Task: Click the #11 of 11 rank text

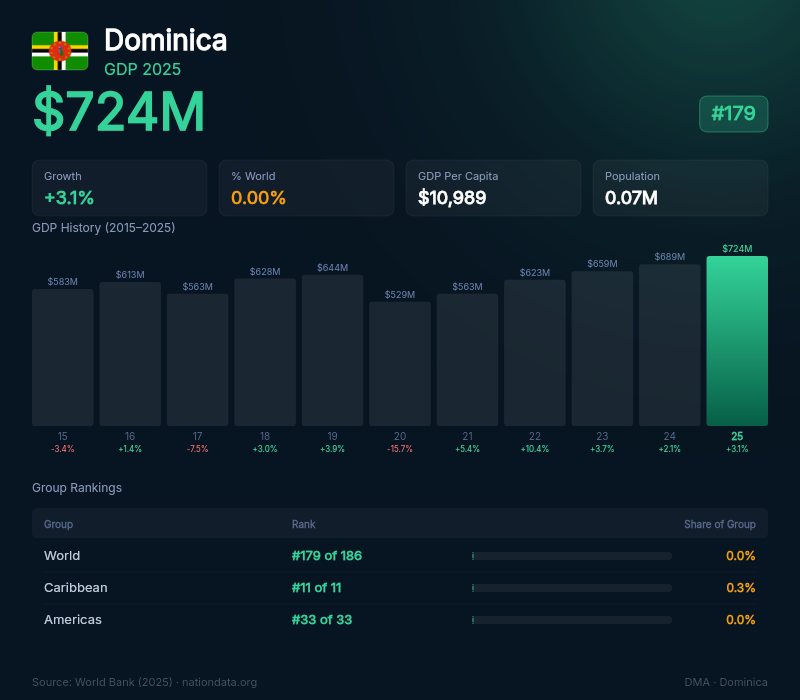Action: [316, 588]
